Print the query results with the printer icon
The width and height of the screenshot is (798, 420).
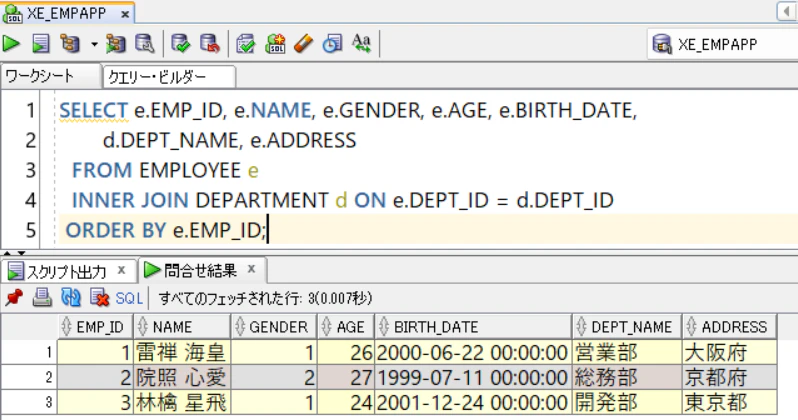click(x=42, y=297)
